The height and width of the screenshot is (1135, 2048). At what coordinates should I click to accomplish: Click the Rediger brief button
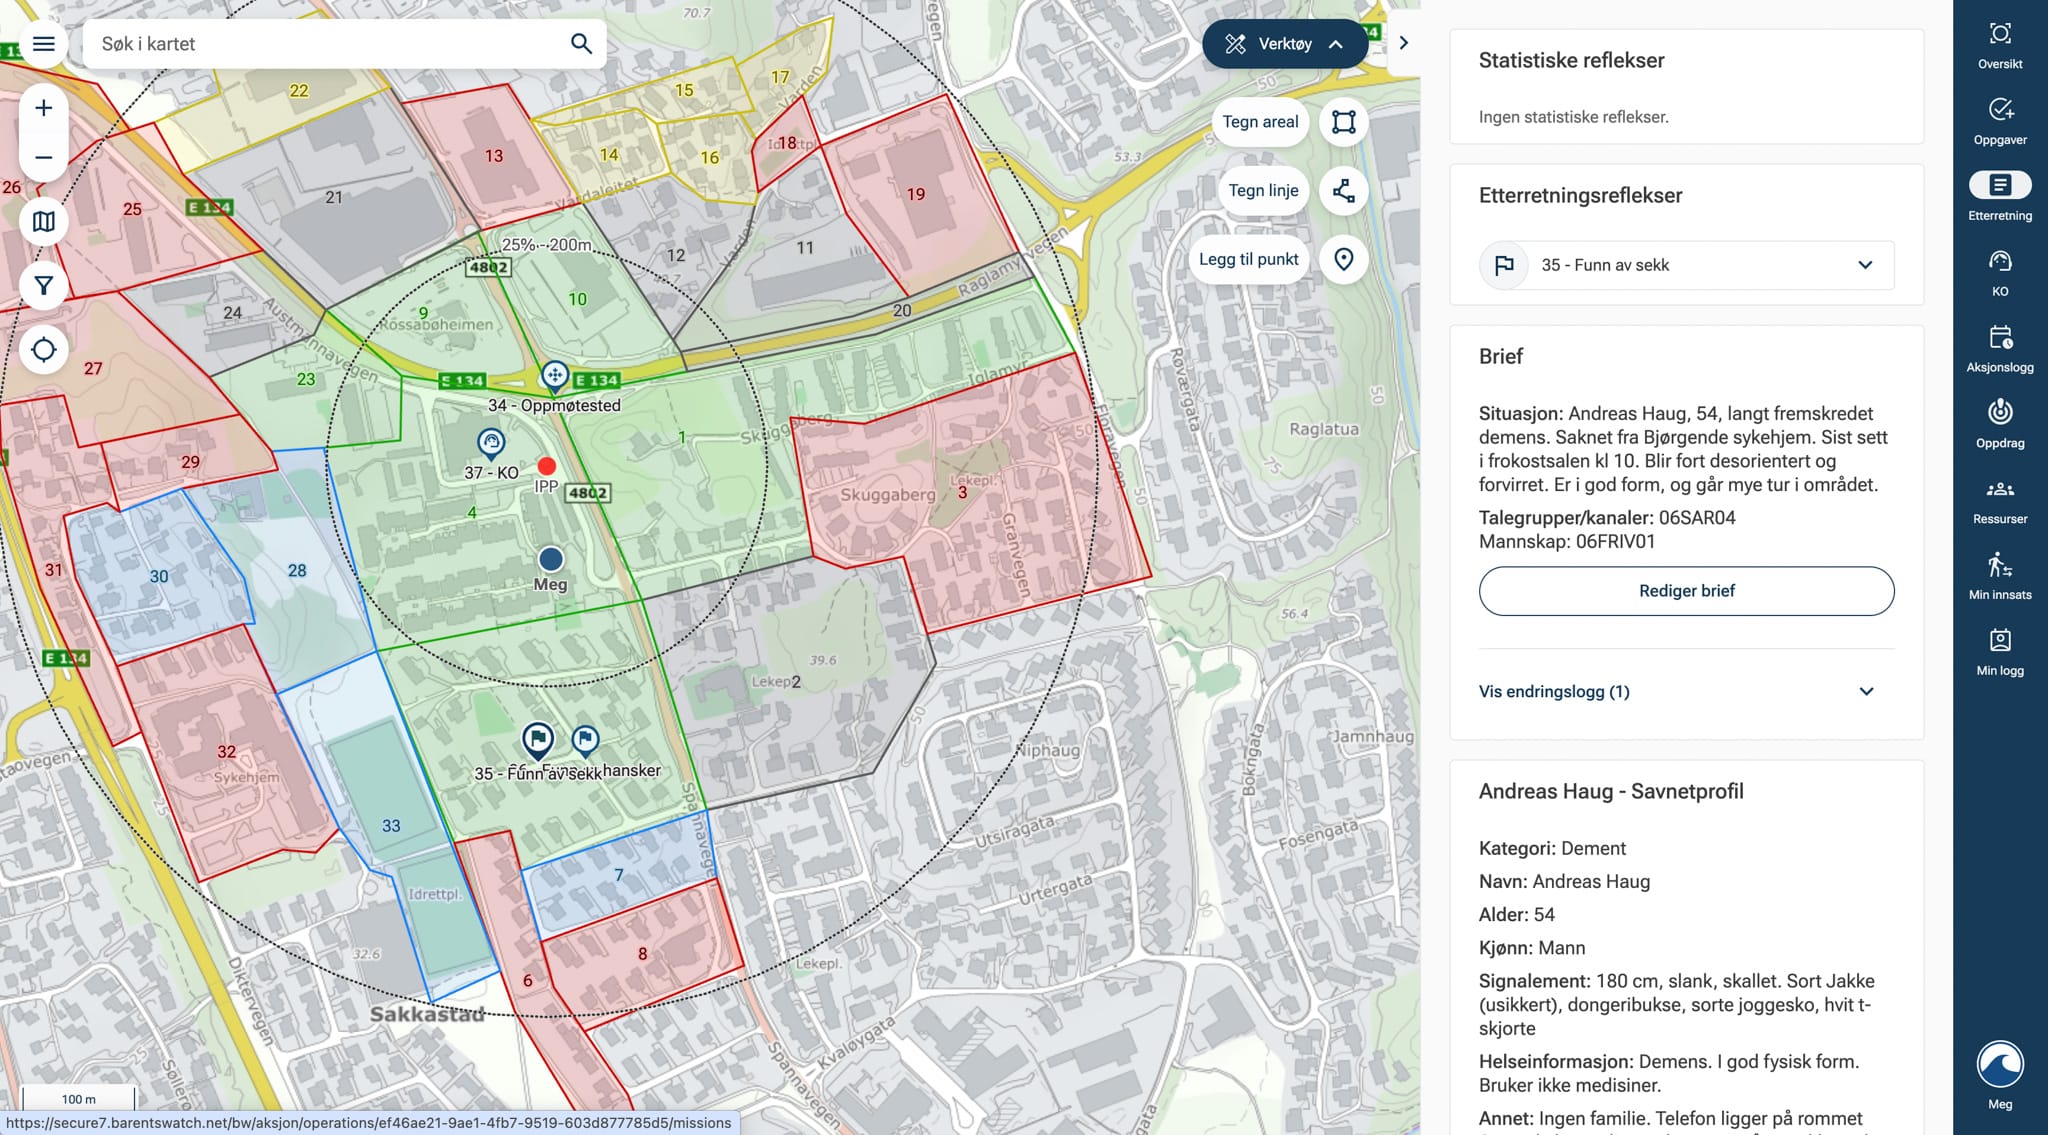[1686, 591]
